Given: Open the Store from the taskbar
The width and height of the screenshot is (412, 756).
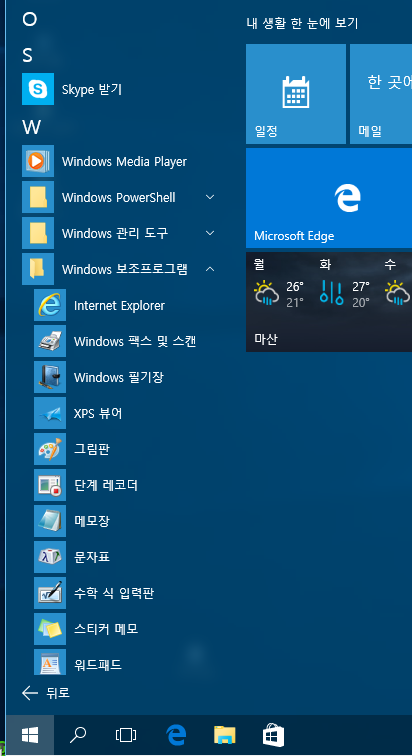Looking at the screenshot, I should 273,735.
